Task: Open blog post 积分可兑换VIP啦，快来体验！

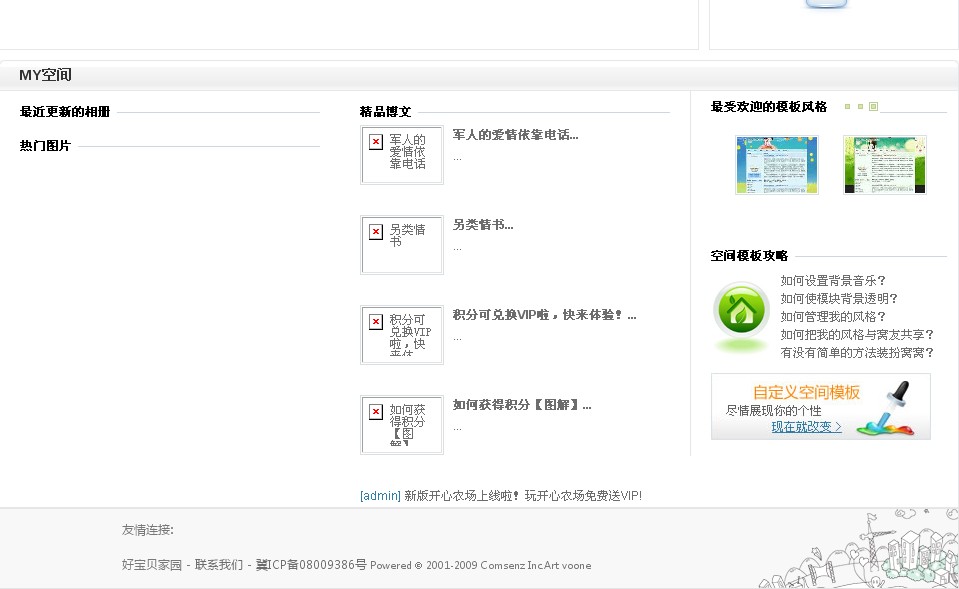Action: click(x=544, y=314)
